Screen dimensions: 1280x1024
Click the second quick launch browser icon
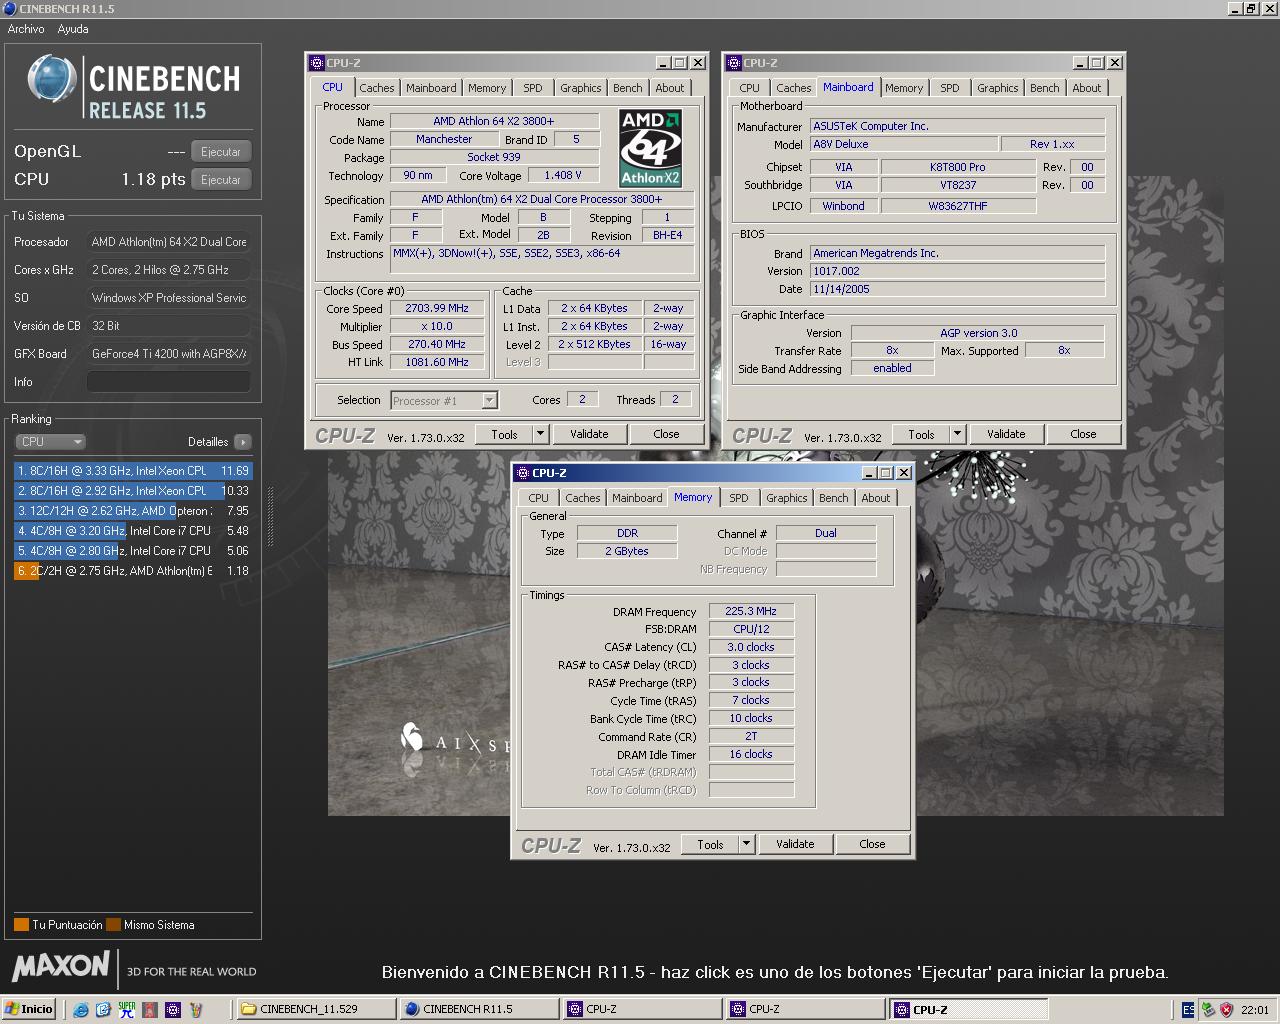tap(103, 1010)
